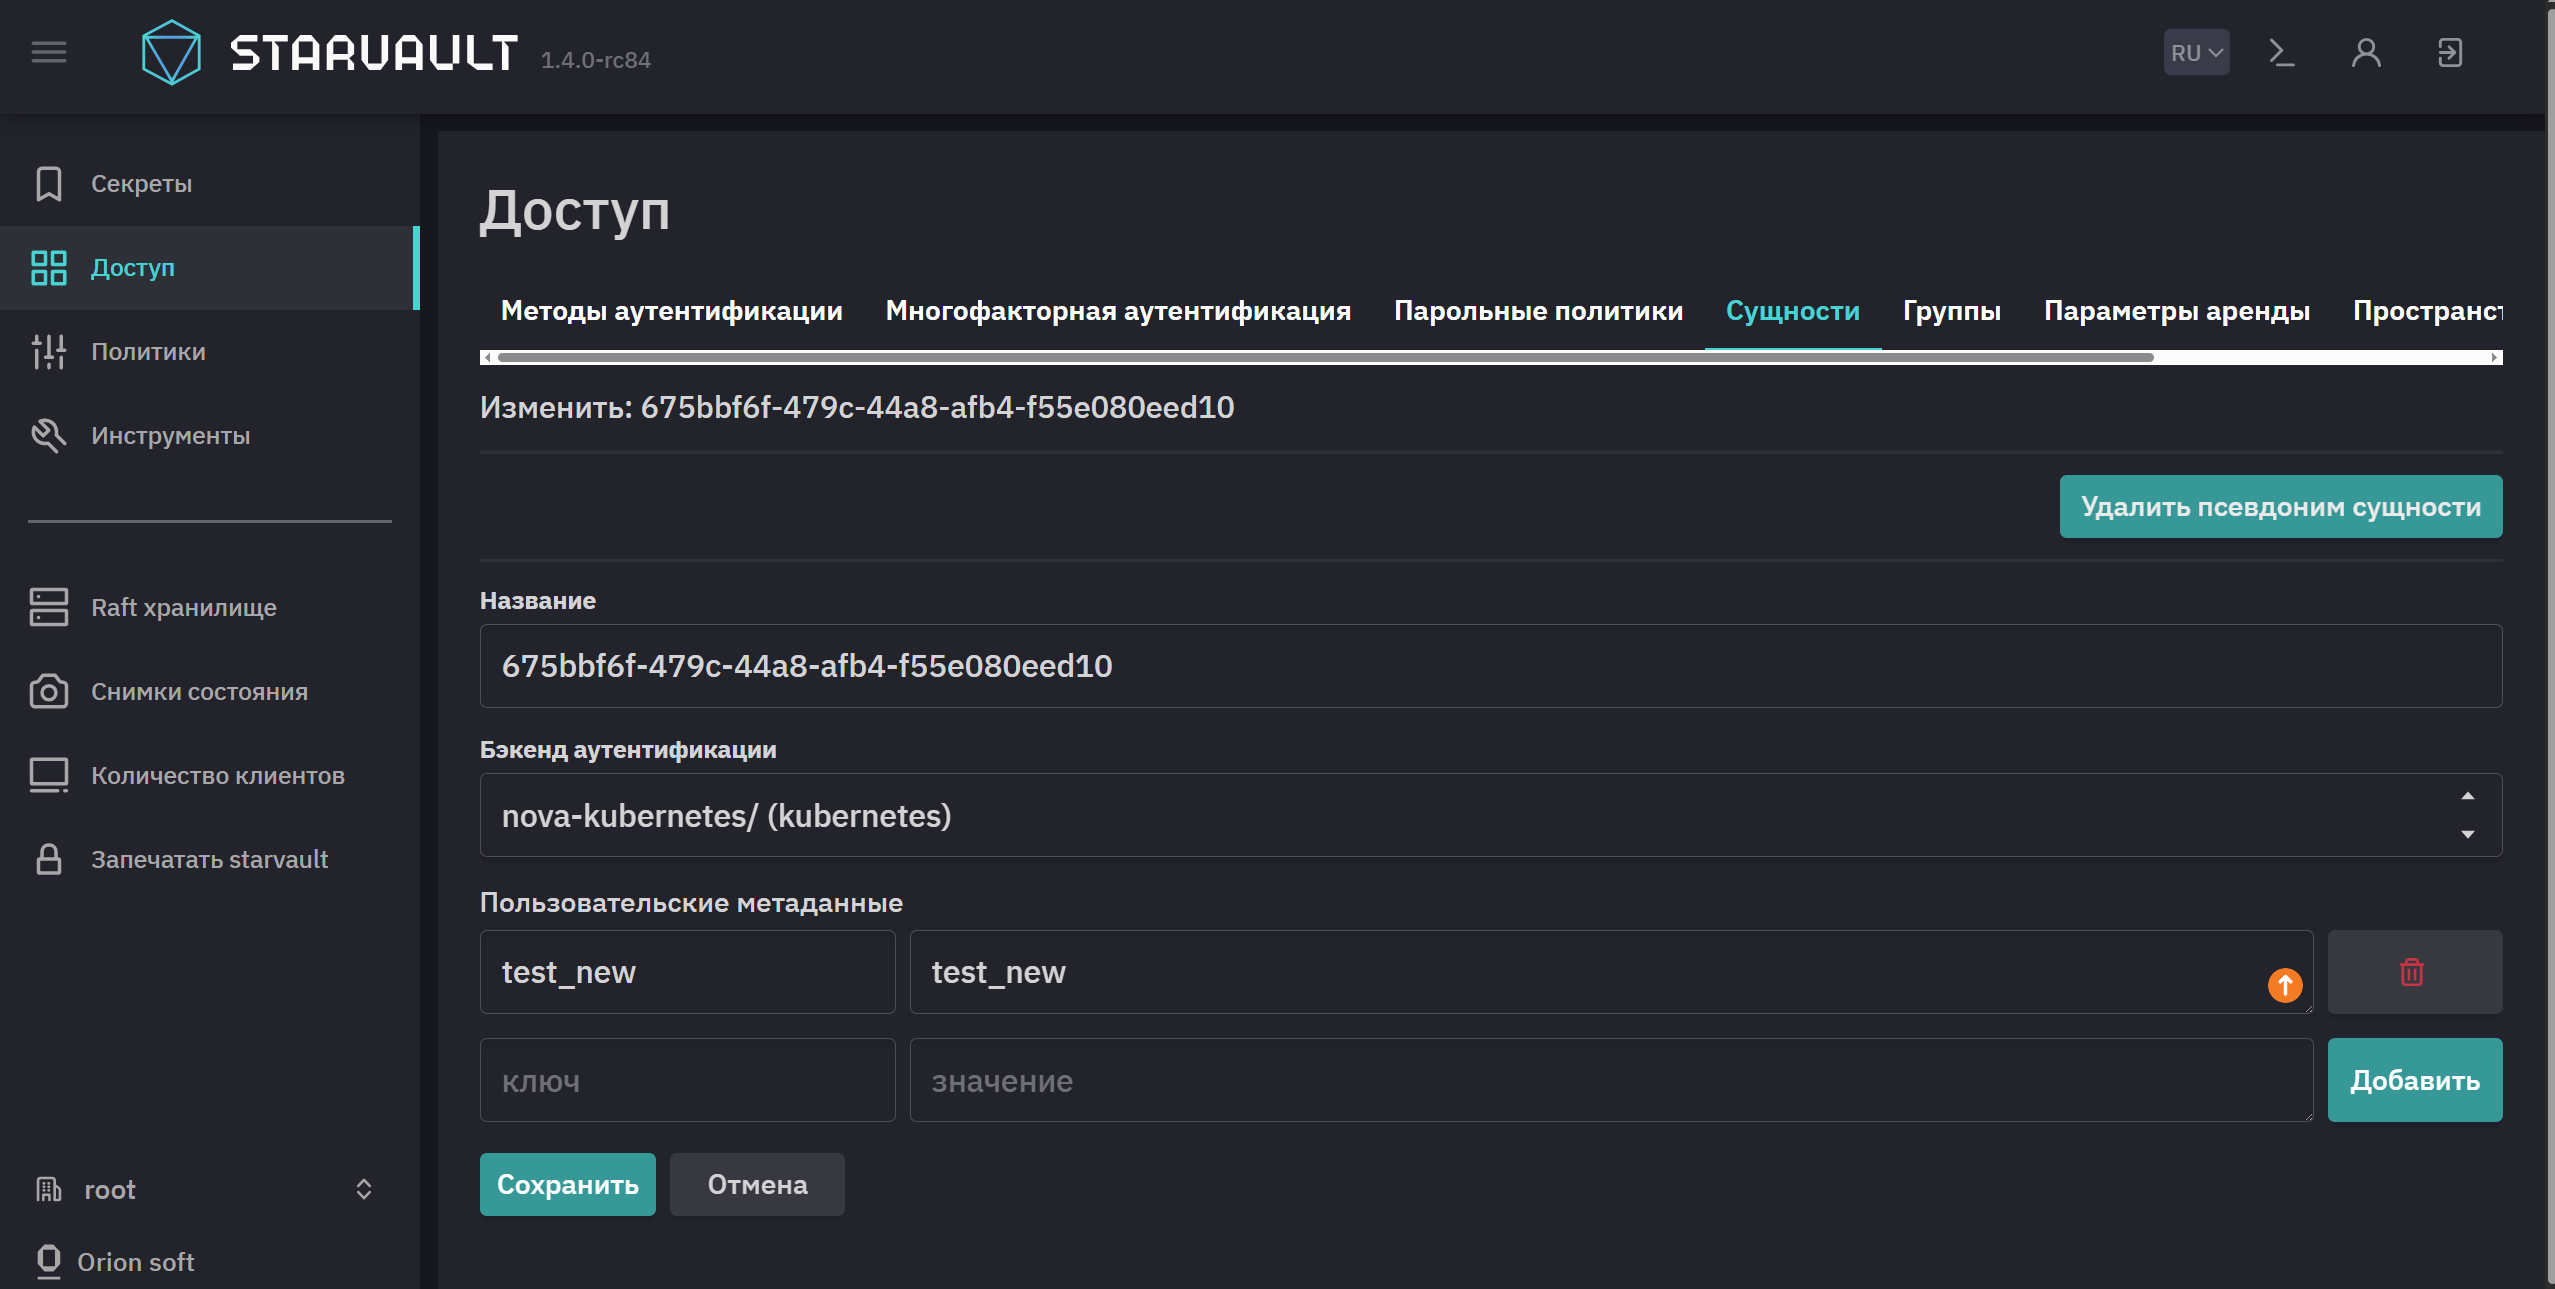The image size is (2555, 1289).
Task: Click the Доступ grid icon
Action: [x=49, y=268]
